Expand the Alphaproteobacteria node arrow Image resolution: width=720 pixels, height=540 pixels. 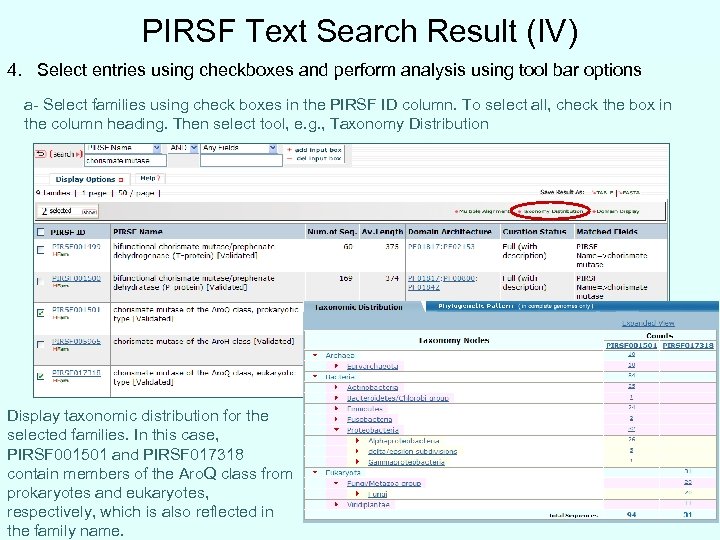(x=358, y=441)
